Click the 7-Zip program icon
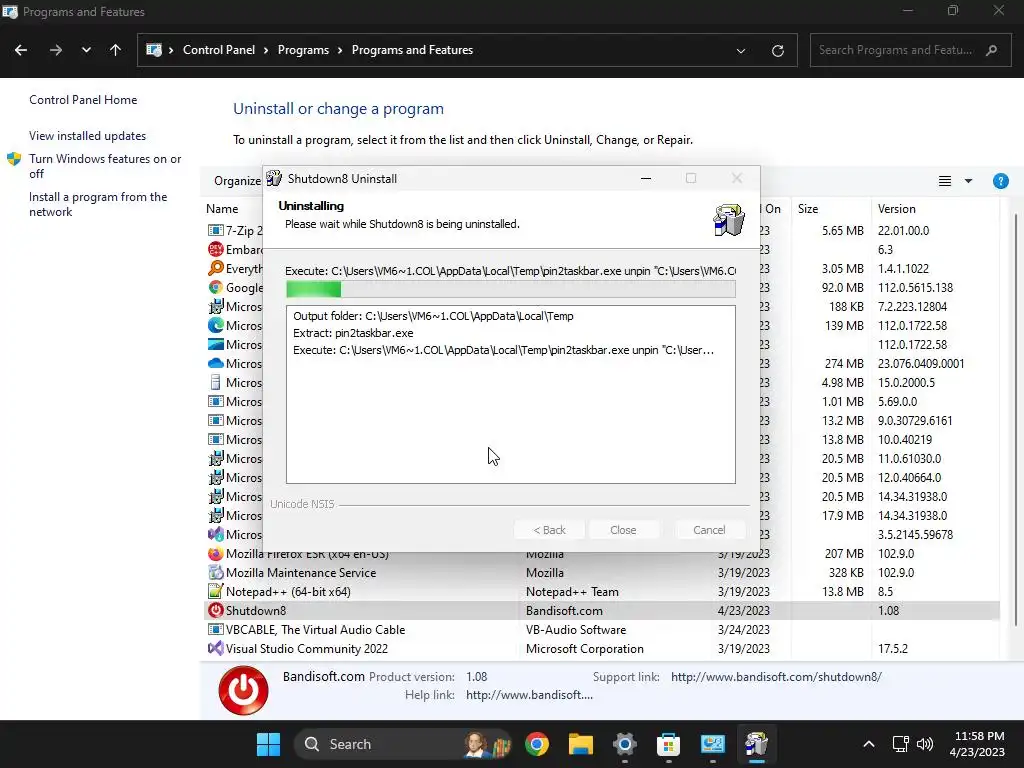This screenshot has height=768, width=1024. [215, 231]
